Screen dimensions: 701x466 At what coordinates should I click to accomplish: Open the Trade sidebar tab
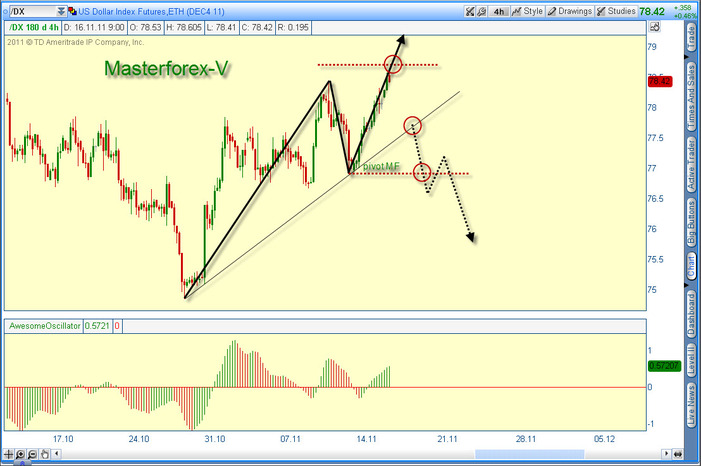692,40
